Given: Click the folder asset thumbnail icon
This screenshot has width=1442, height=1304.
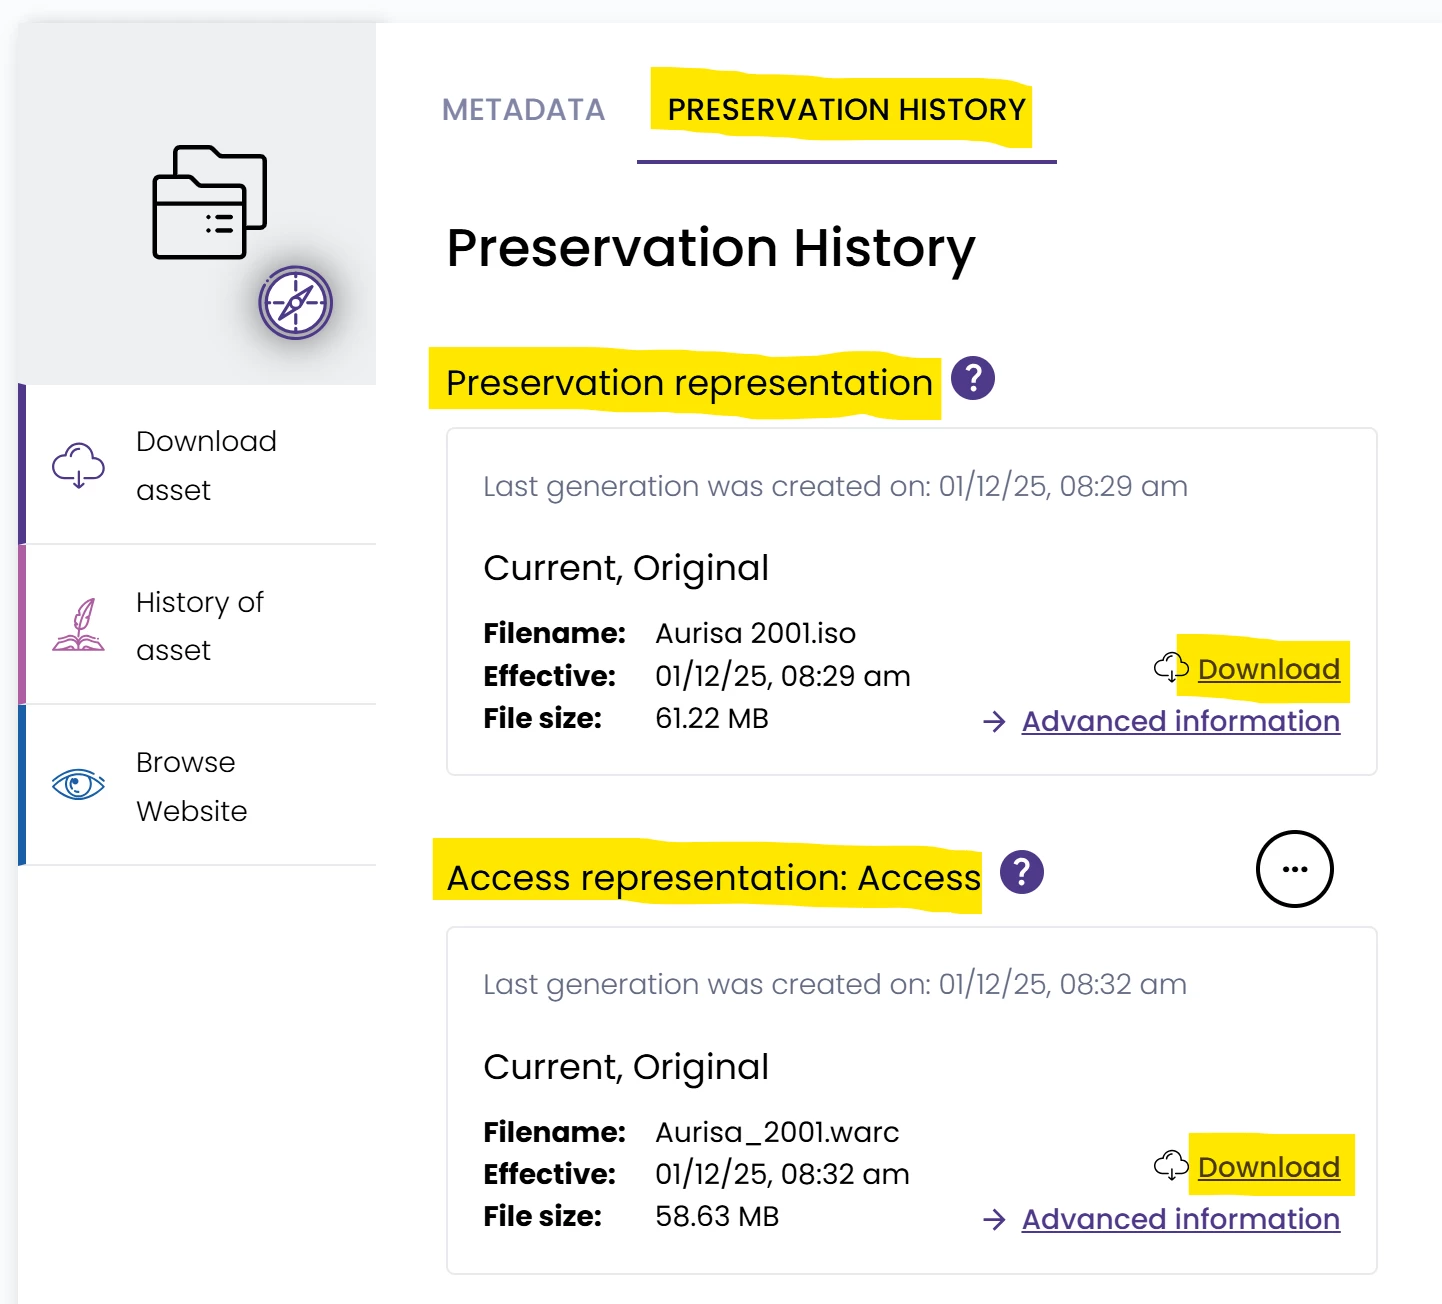Looking at the screenshot, I should (209, 203).
